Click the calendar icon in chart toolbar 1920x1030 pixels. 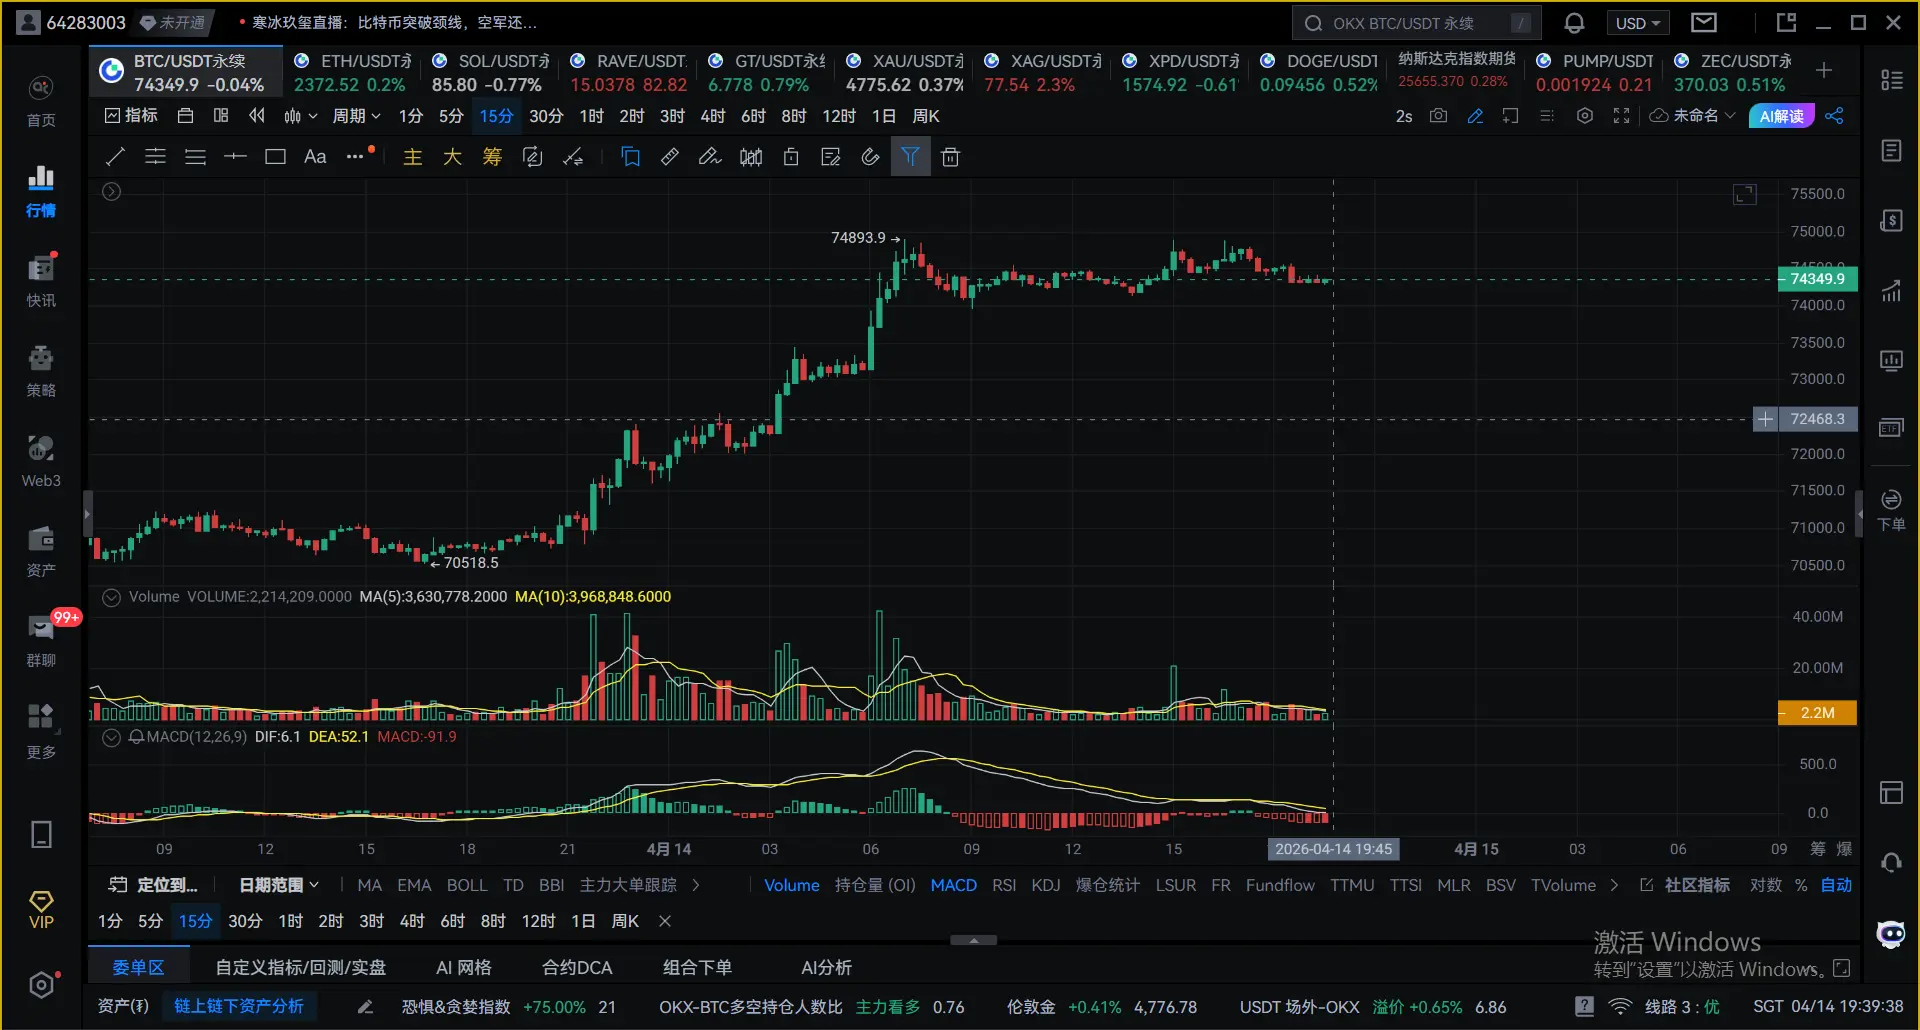coord(185,116)
